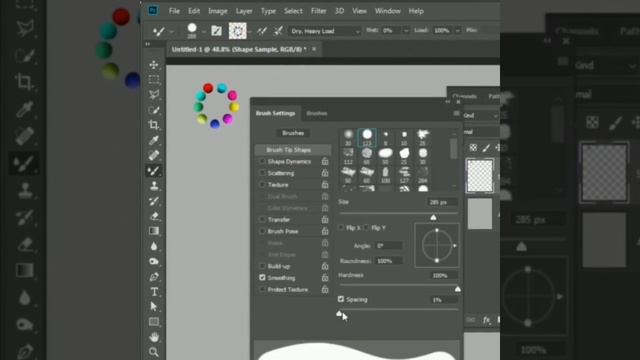Select the Quick Selection tool

click(154, 110)
